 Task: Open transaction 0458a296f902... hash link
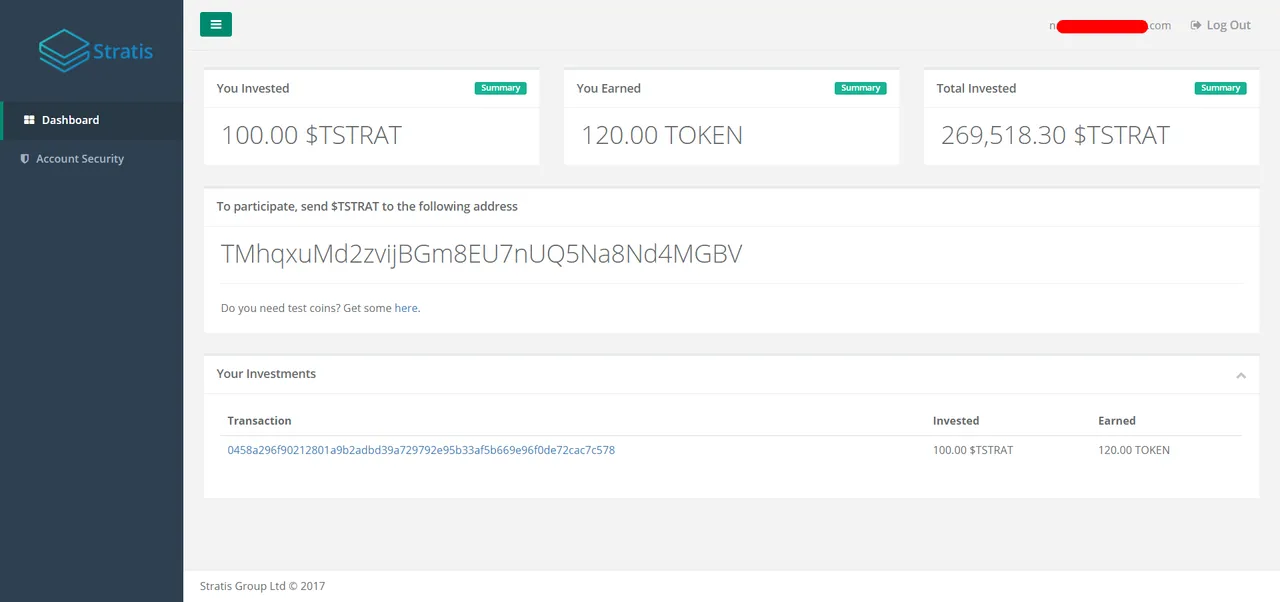tap(421, 450)
